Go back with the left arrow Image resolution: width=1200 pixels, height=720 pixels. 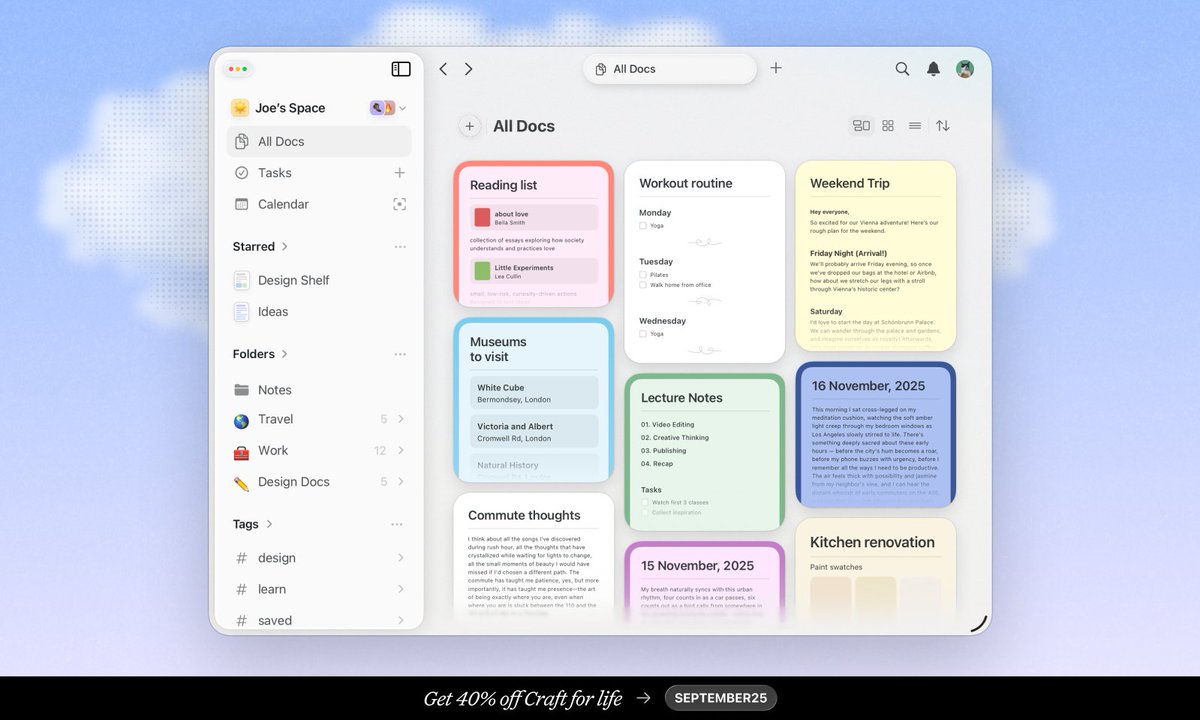pyautogui.click(x=443, y=69)
